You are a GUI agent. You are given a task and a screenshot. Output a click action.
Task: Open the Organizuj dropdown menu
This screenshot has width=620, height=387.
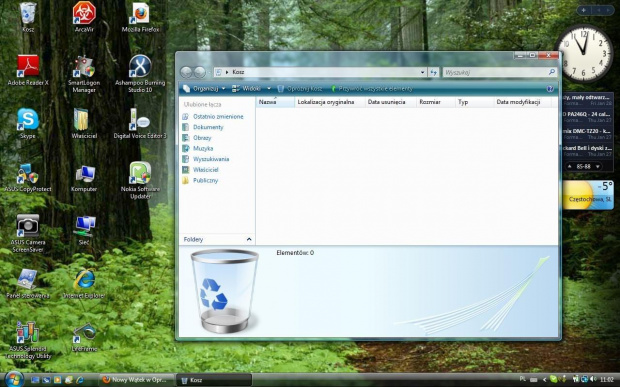[204, 89]
